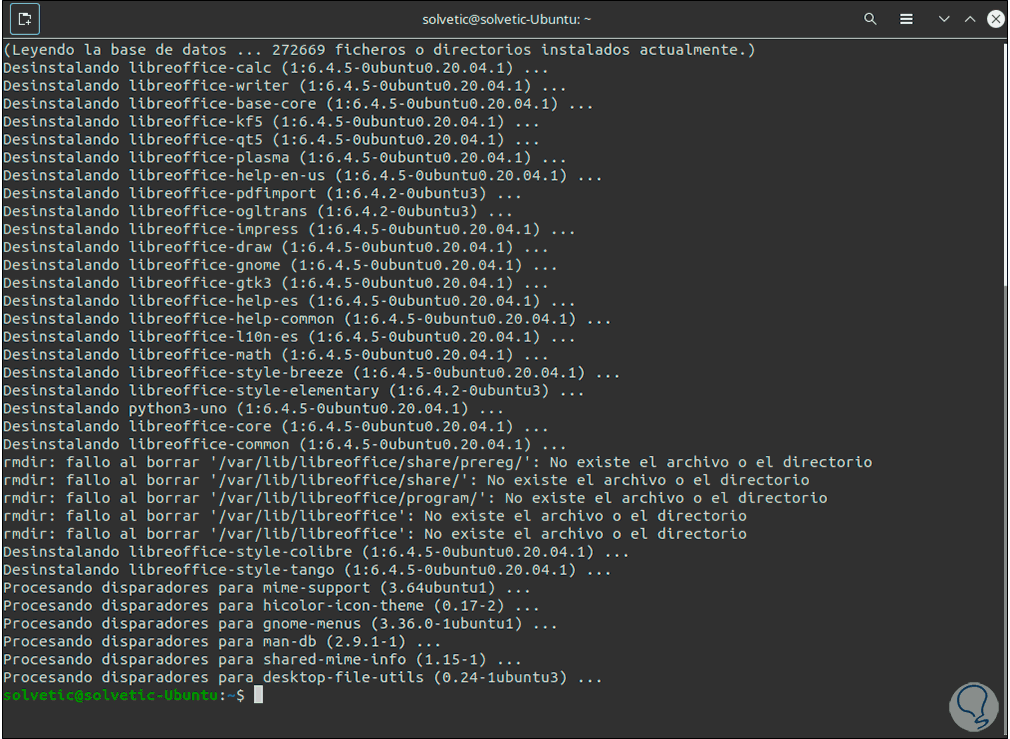Click the "Leyendo la base de datos" line

click(379, 49)
